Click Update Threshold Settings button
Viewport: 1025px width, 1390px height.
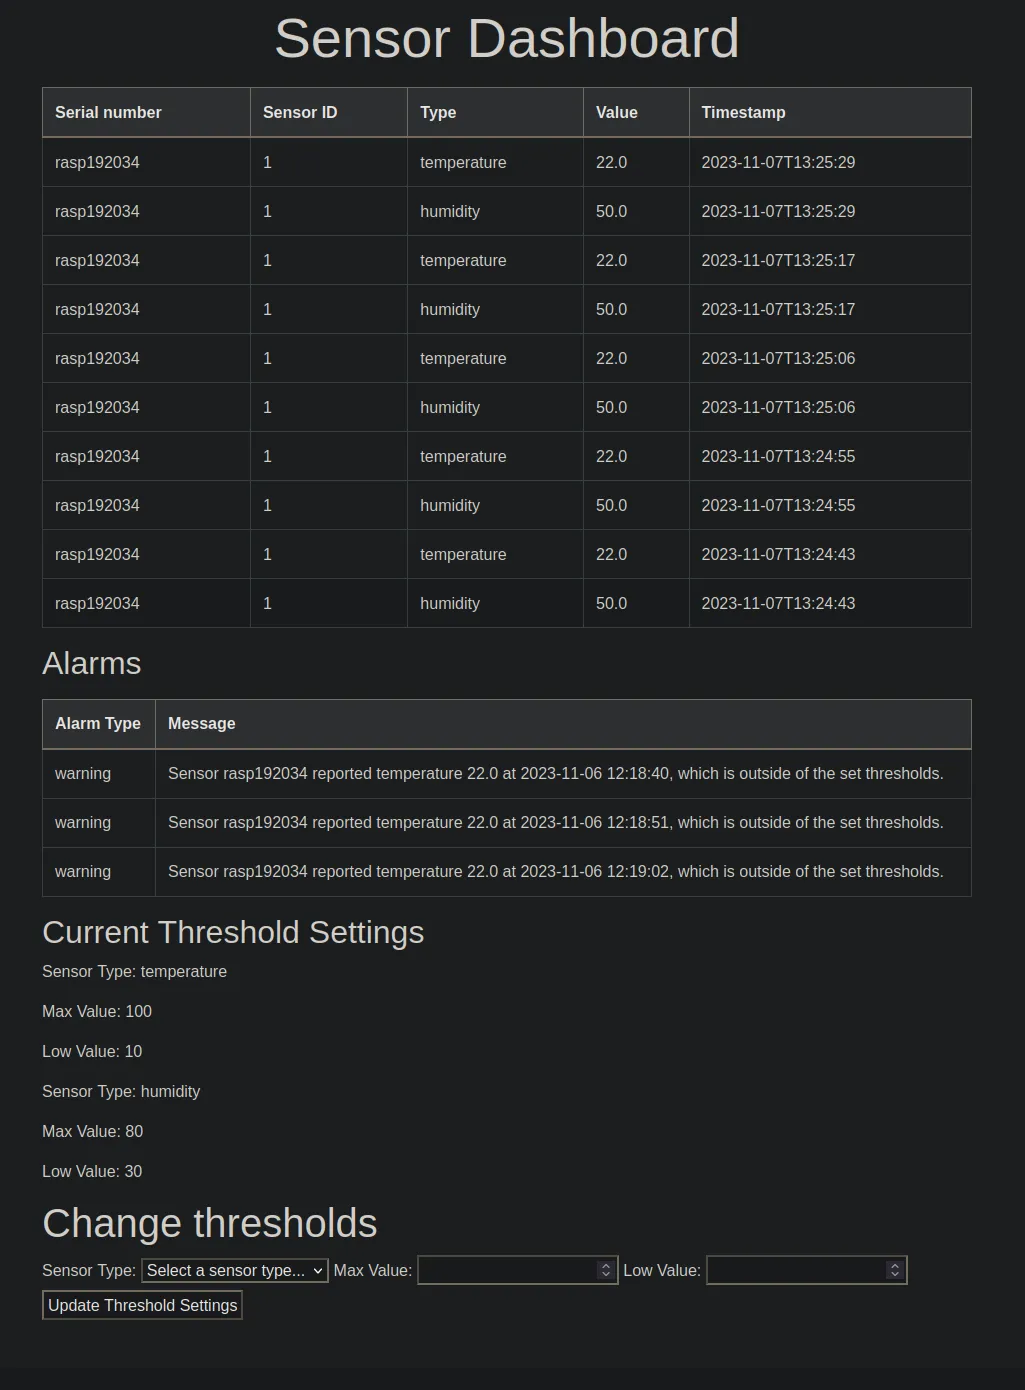(x=142, y=1305)
